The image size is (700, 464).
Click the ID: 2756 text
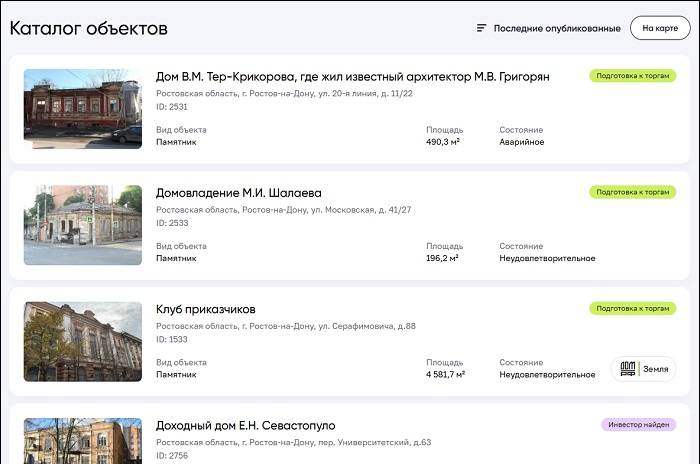(x=172, y=456)
